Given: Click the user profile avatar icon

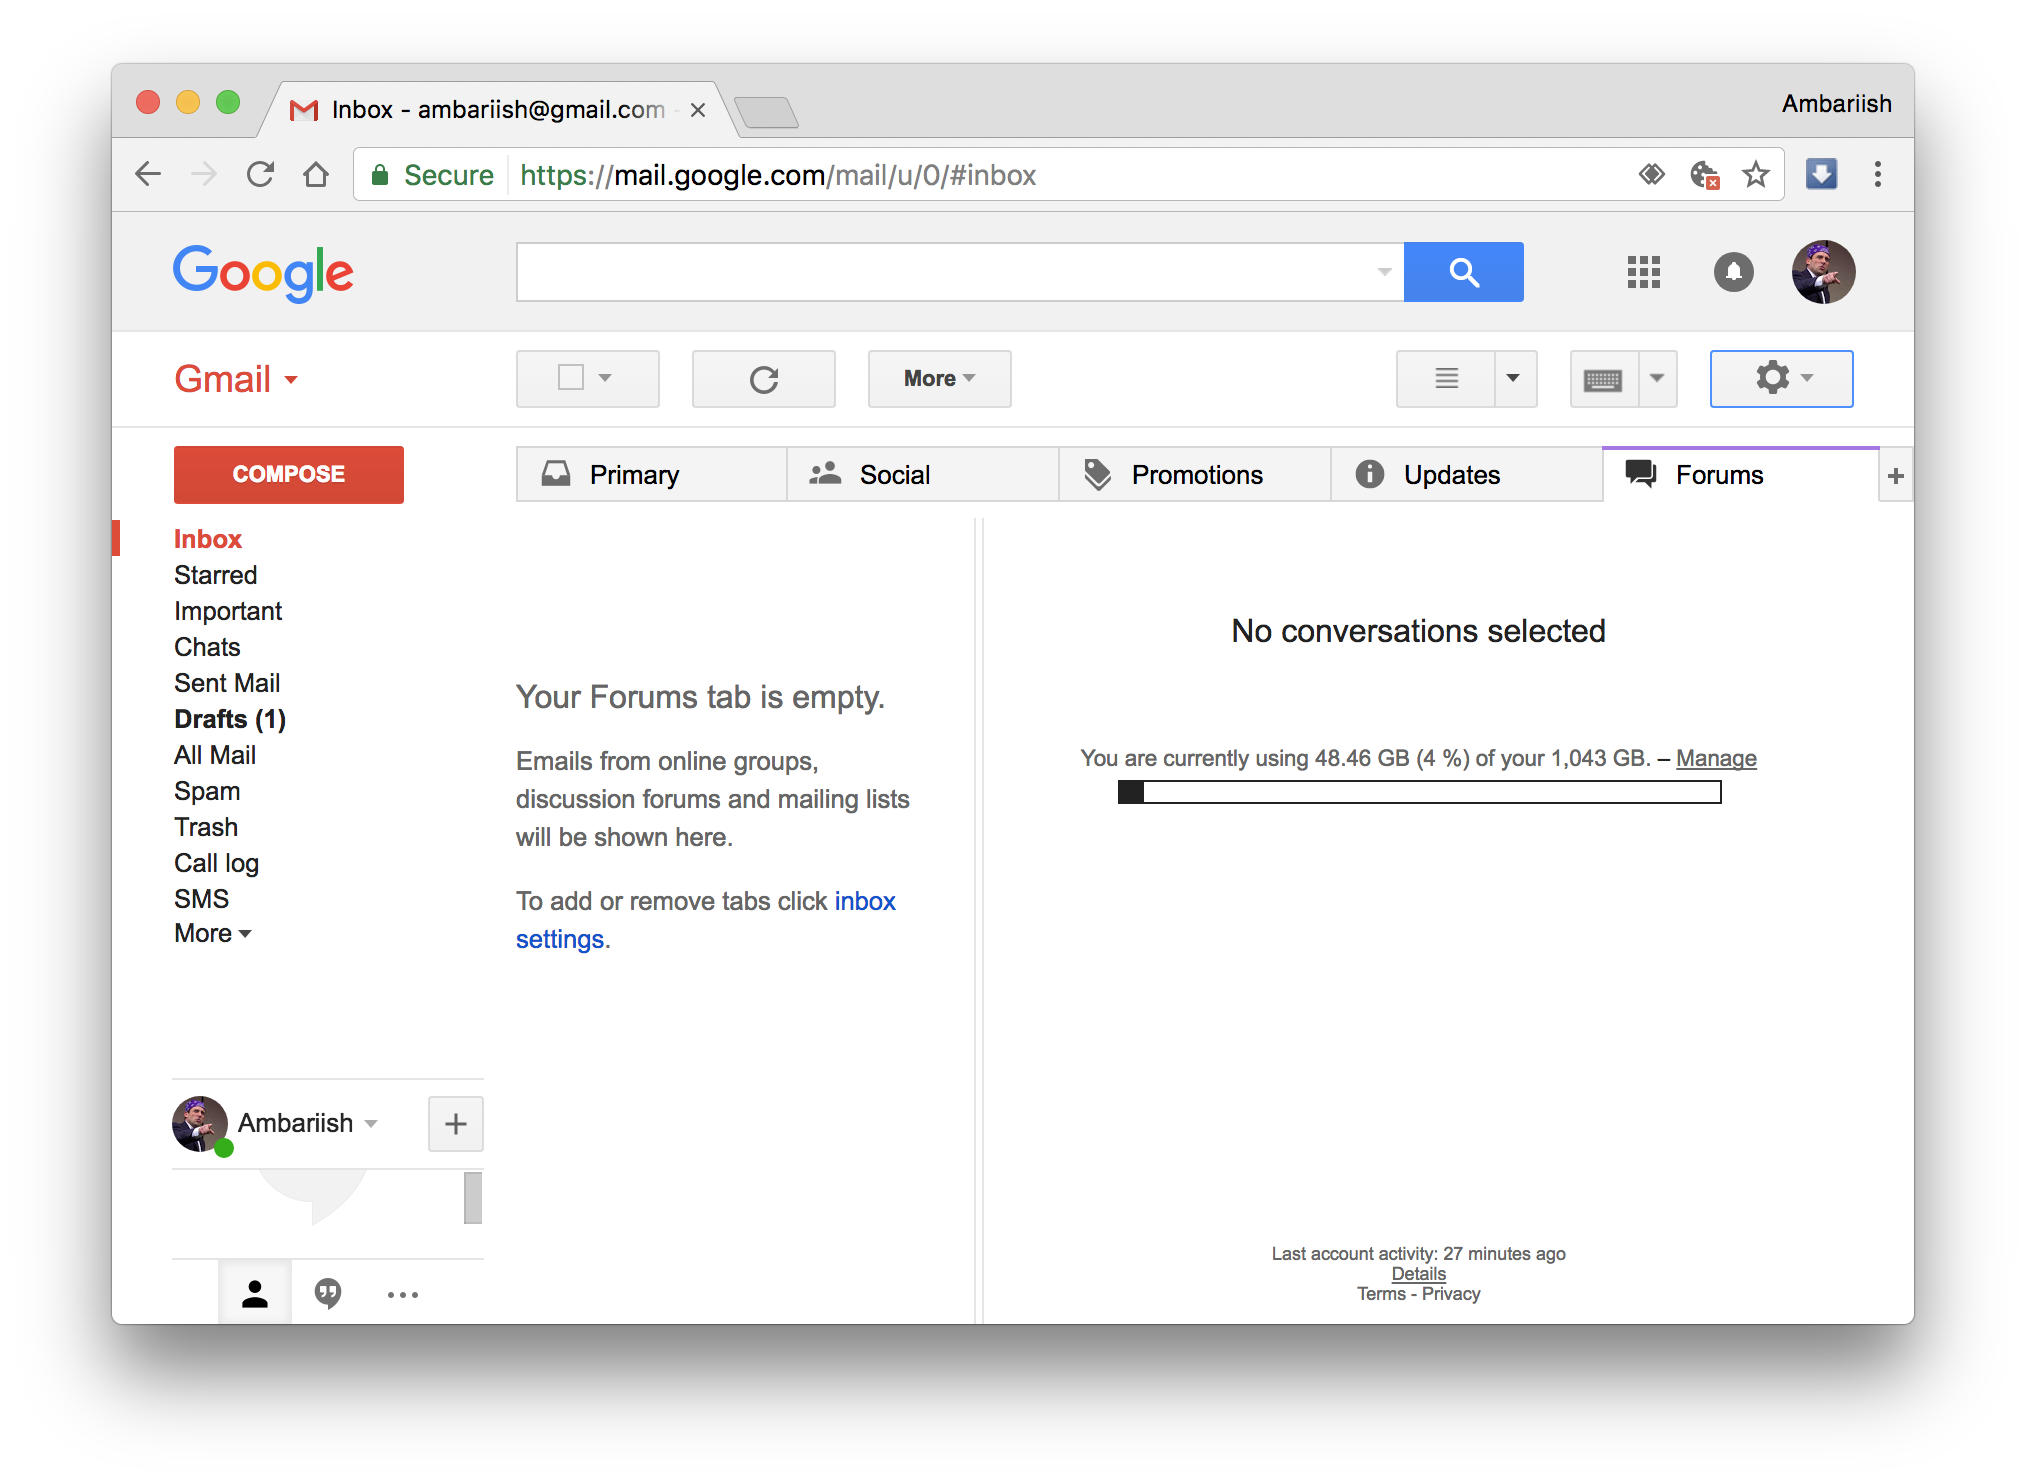Looking at the screenshot, I should pyautogui.click(x=1822, y=271).
